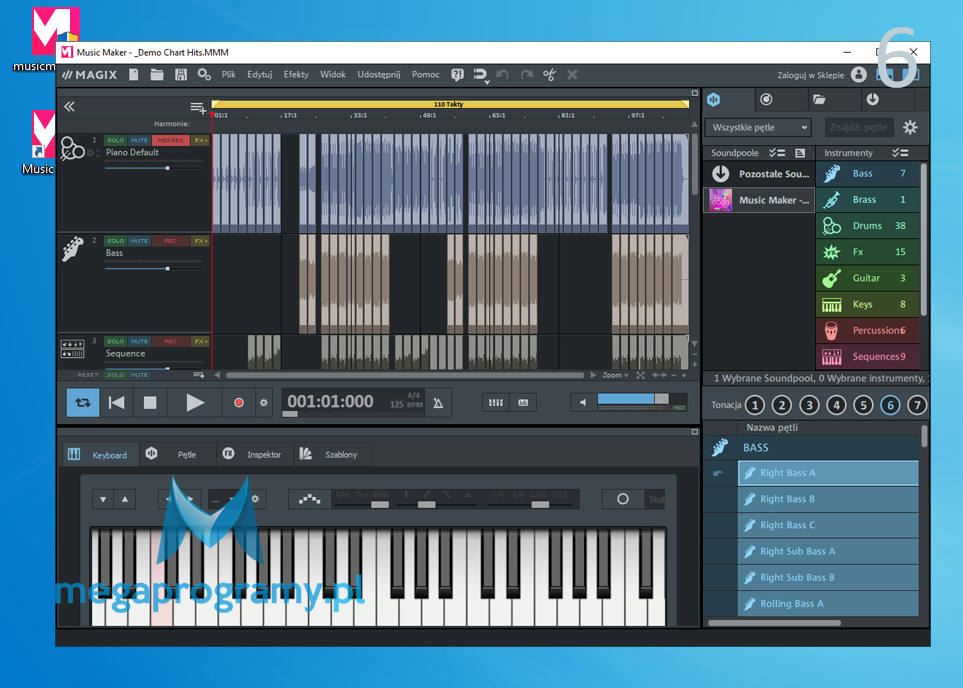The image size is (963, 688).
Task: Stop playback
Action: tap(150, 403)
